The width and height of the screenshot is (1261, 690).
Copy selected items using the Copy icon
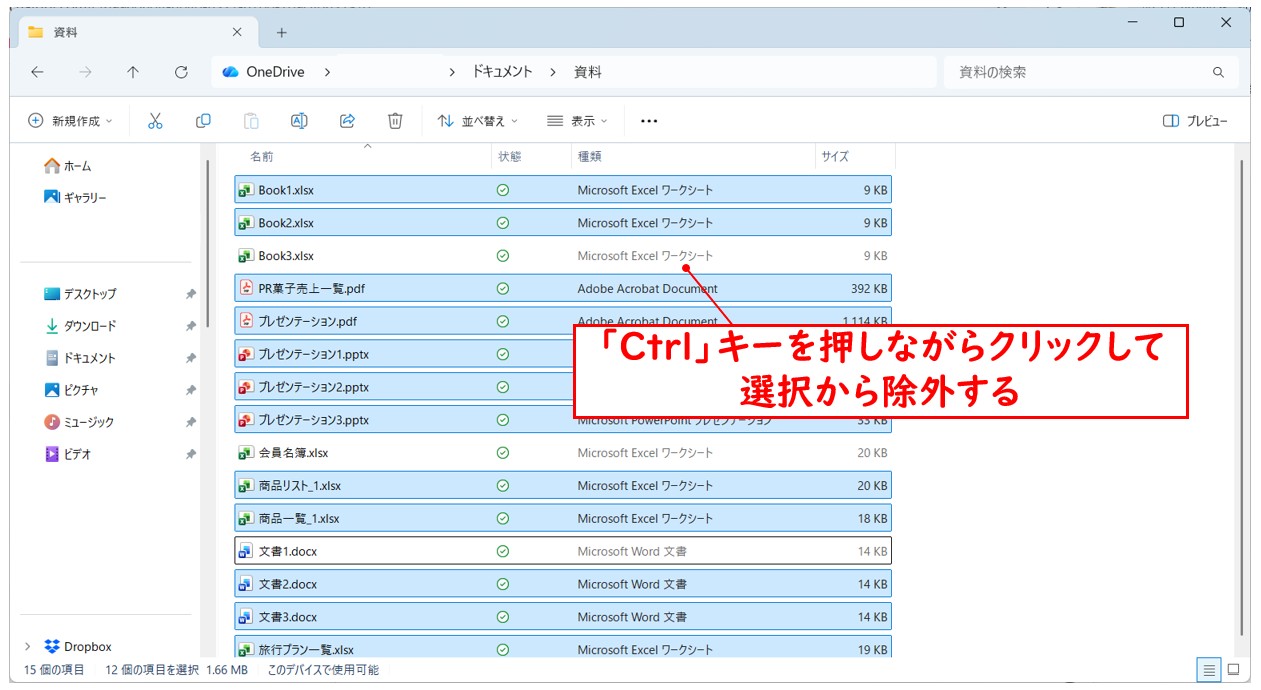click(x=202, y=120)
